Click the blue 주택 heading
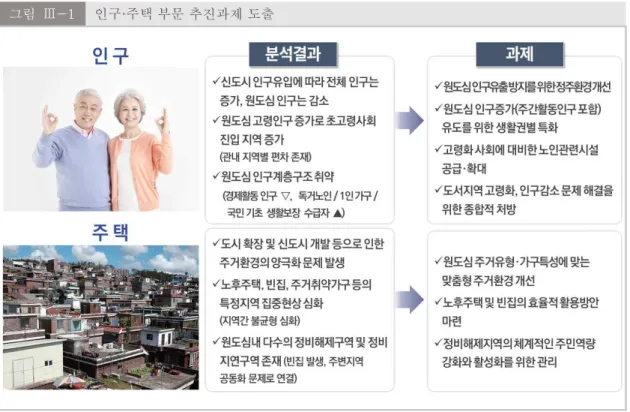The image size is (630, 412). click(x=110, y=233)
